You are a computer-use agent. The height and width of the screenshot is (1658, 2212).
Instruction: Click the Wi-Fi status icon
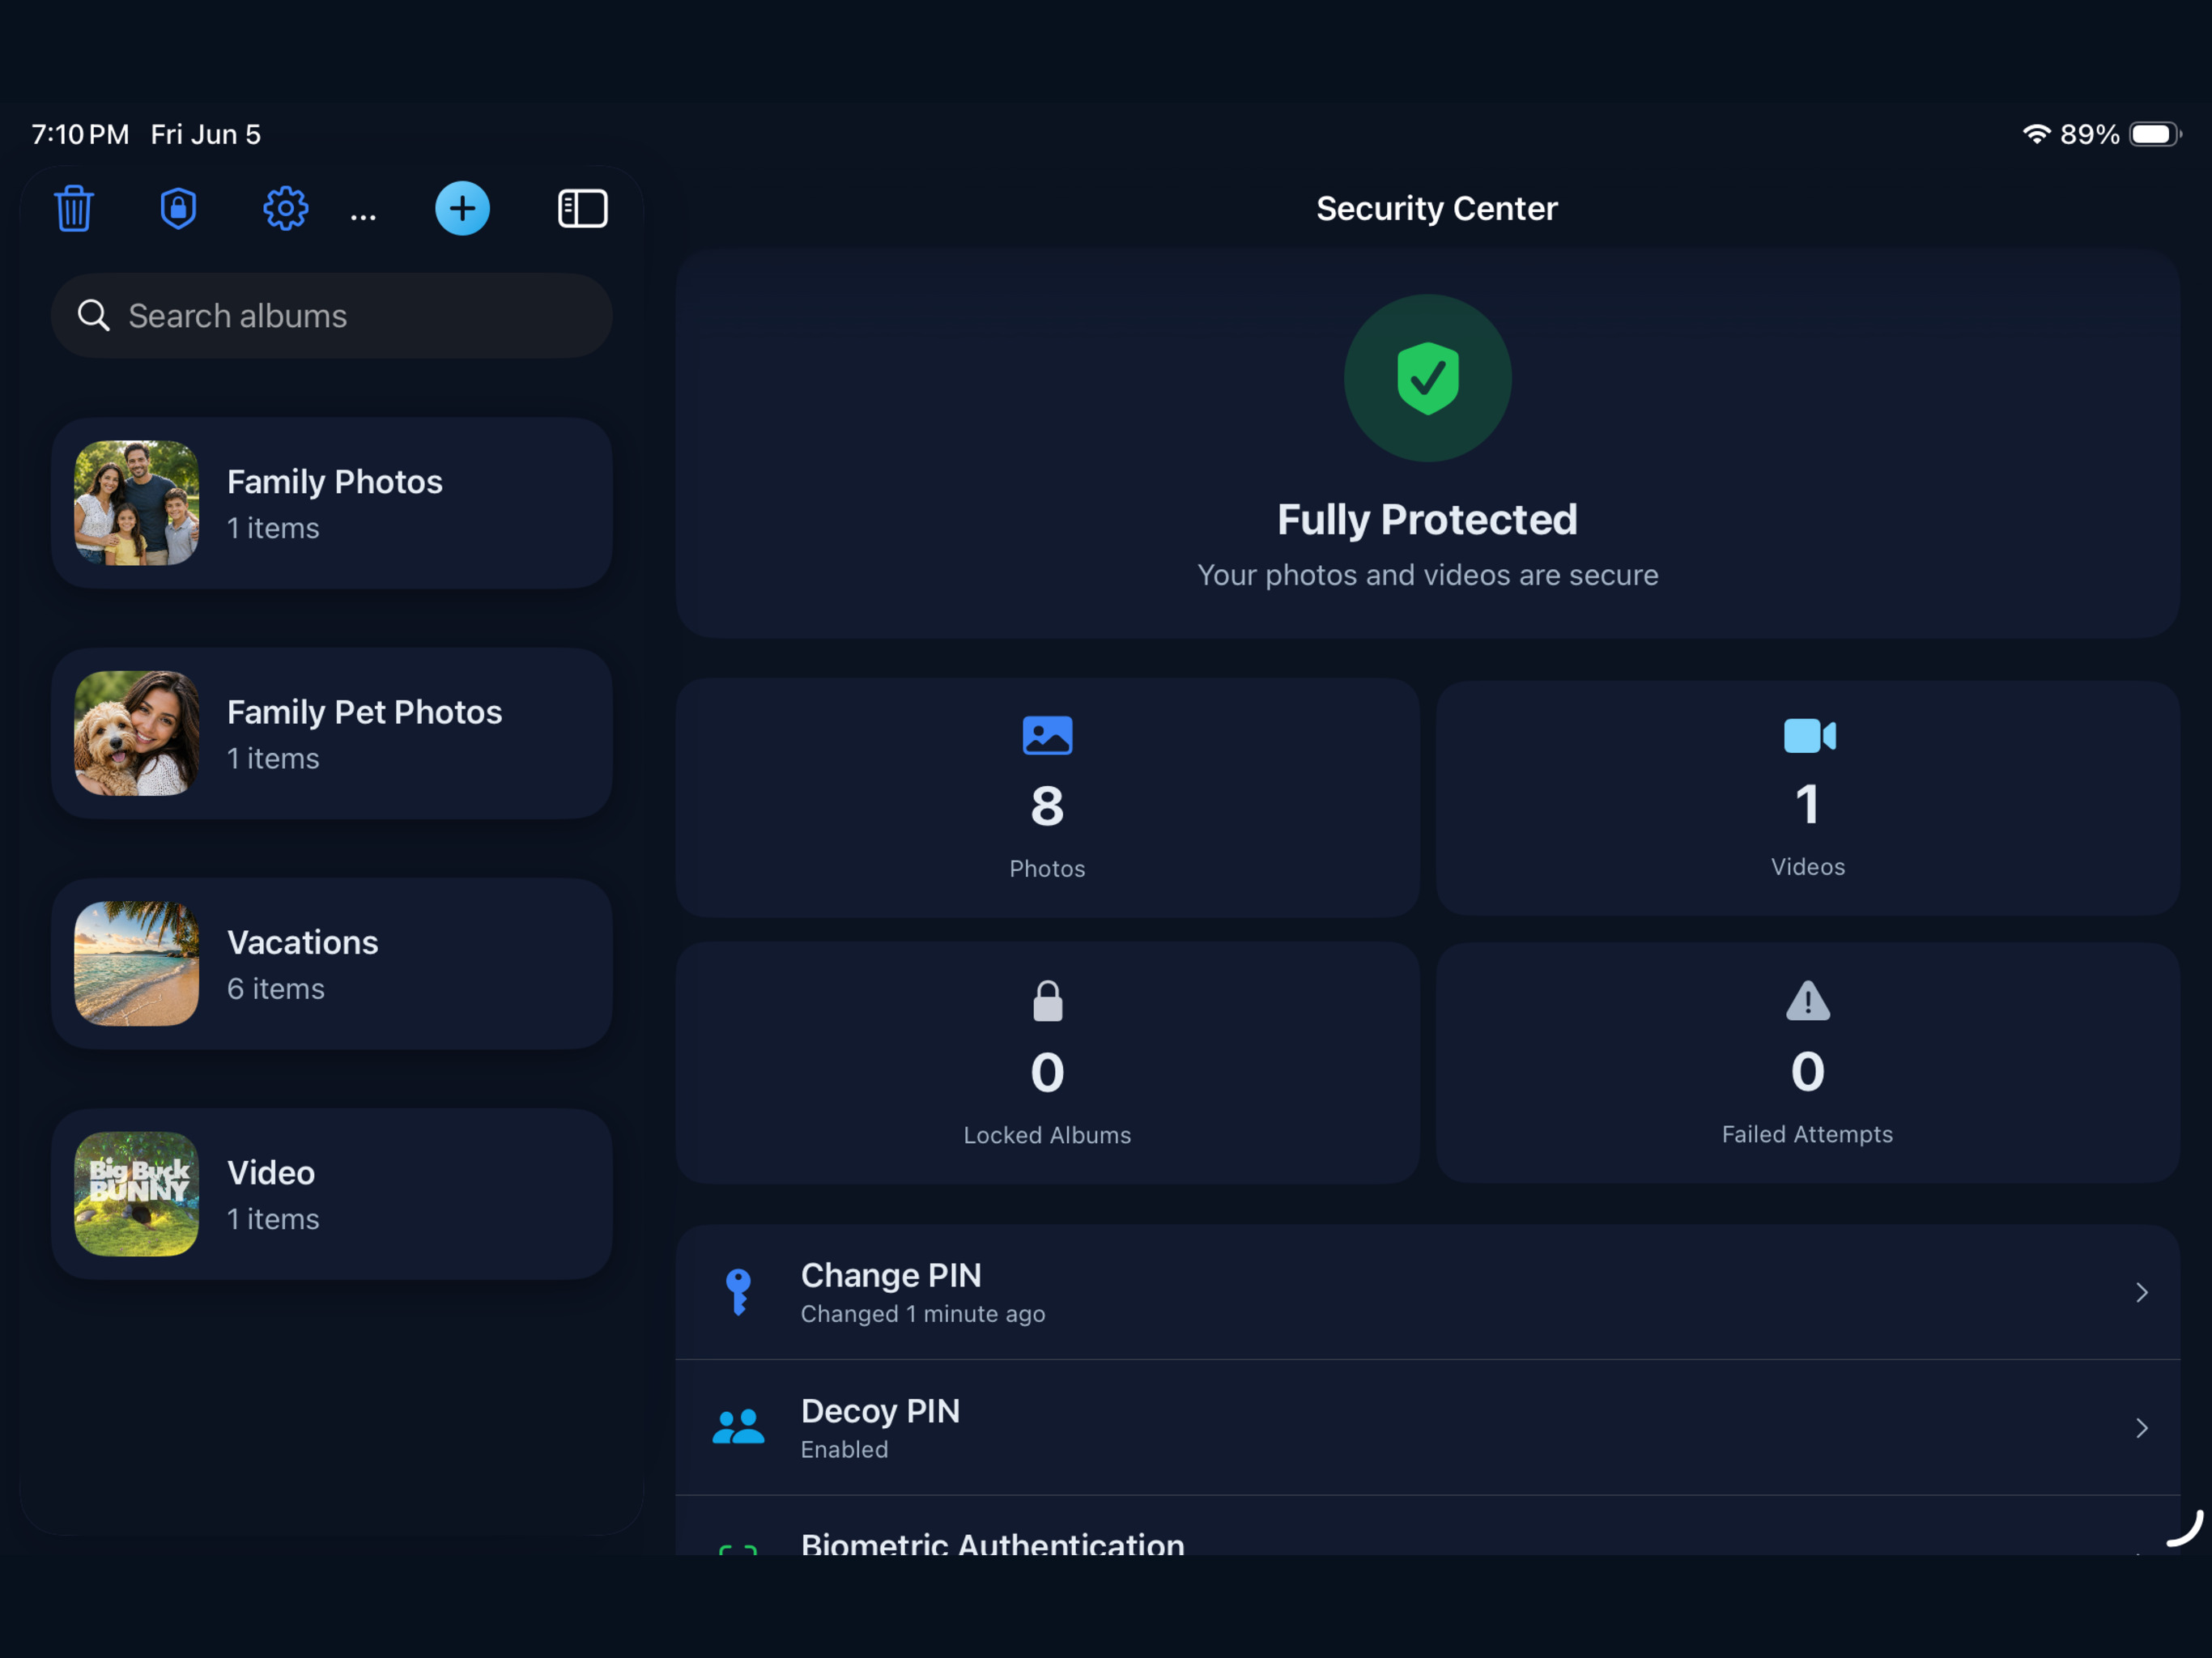coord(2036,134)
